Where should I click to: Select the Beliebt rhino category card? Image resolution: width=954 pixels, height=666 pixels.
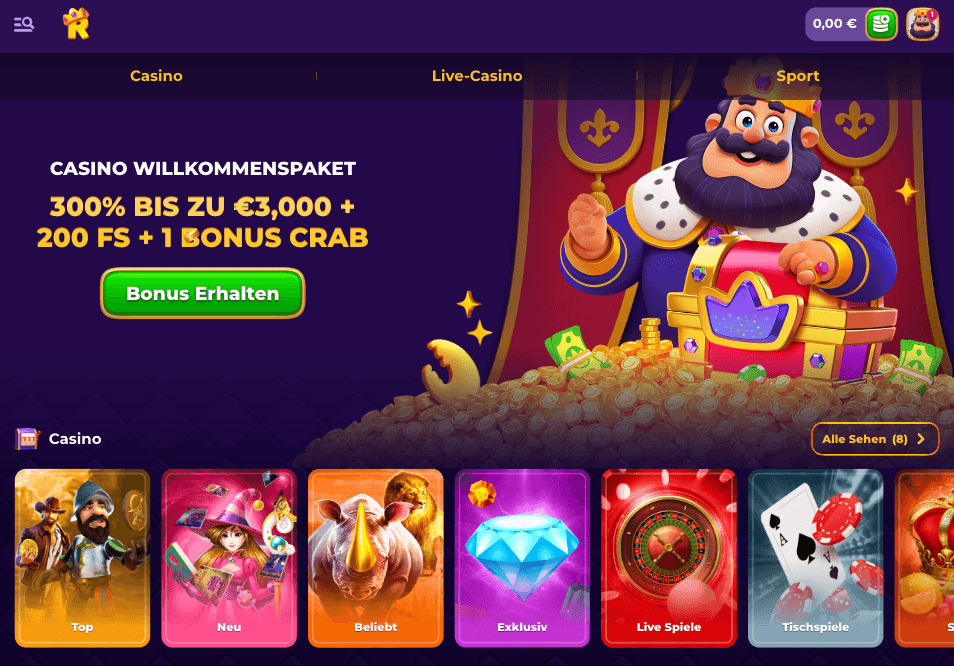pyautogui.click(x=375, y=558)
